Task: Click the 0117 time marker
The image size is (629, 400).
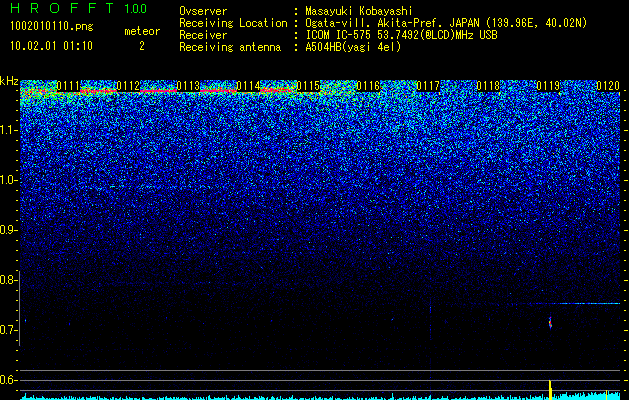Action: 428,86
